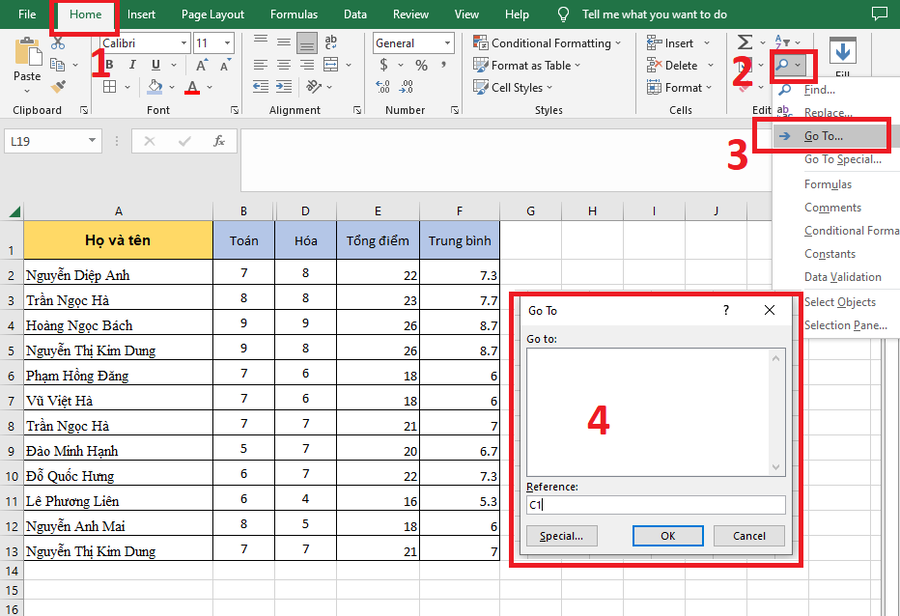Click Selection Pane... menu entry

coord(845,326)
